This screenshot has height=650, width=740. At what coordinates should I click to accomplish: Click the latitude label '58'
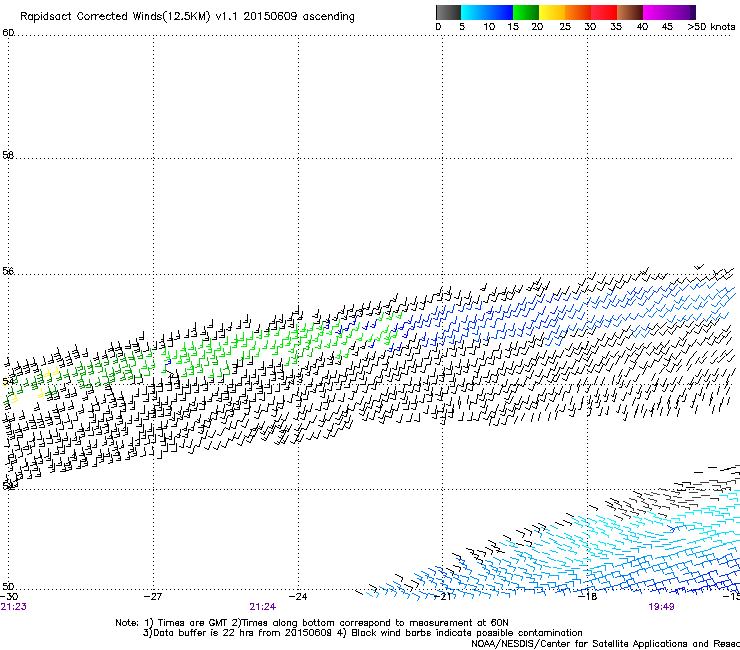[8, 155]
